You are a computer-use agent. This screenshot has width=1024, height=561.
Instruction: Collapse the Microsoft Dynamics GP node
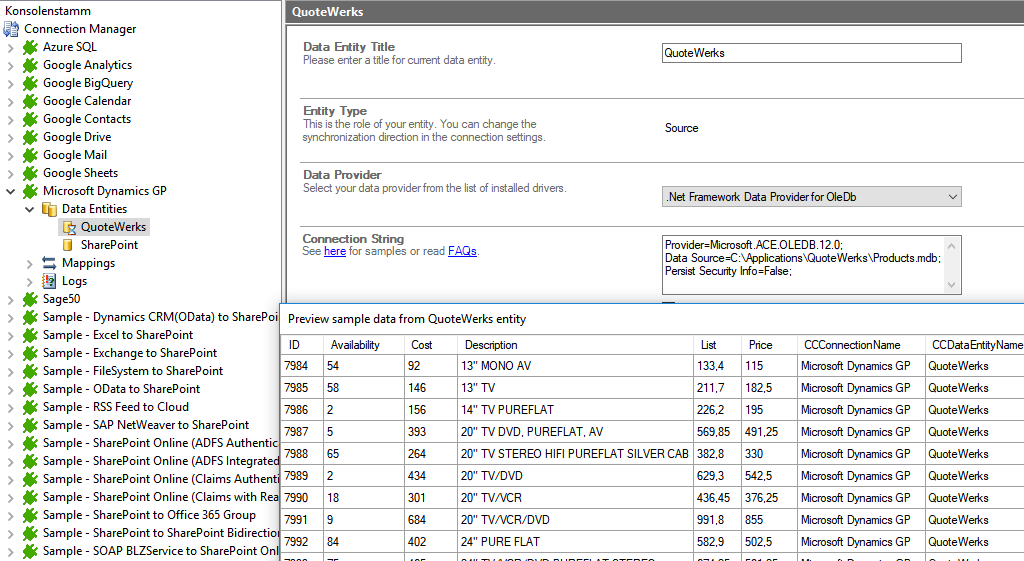coord(10,191)
